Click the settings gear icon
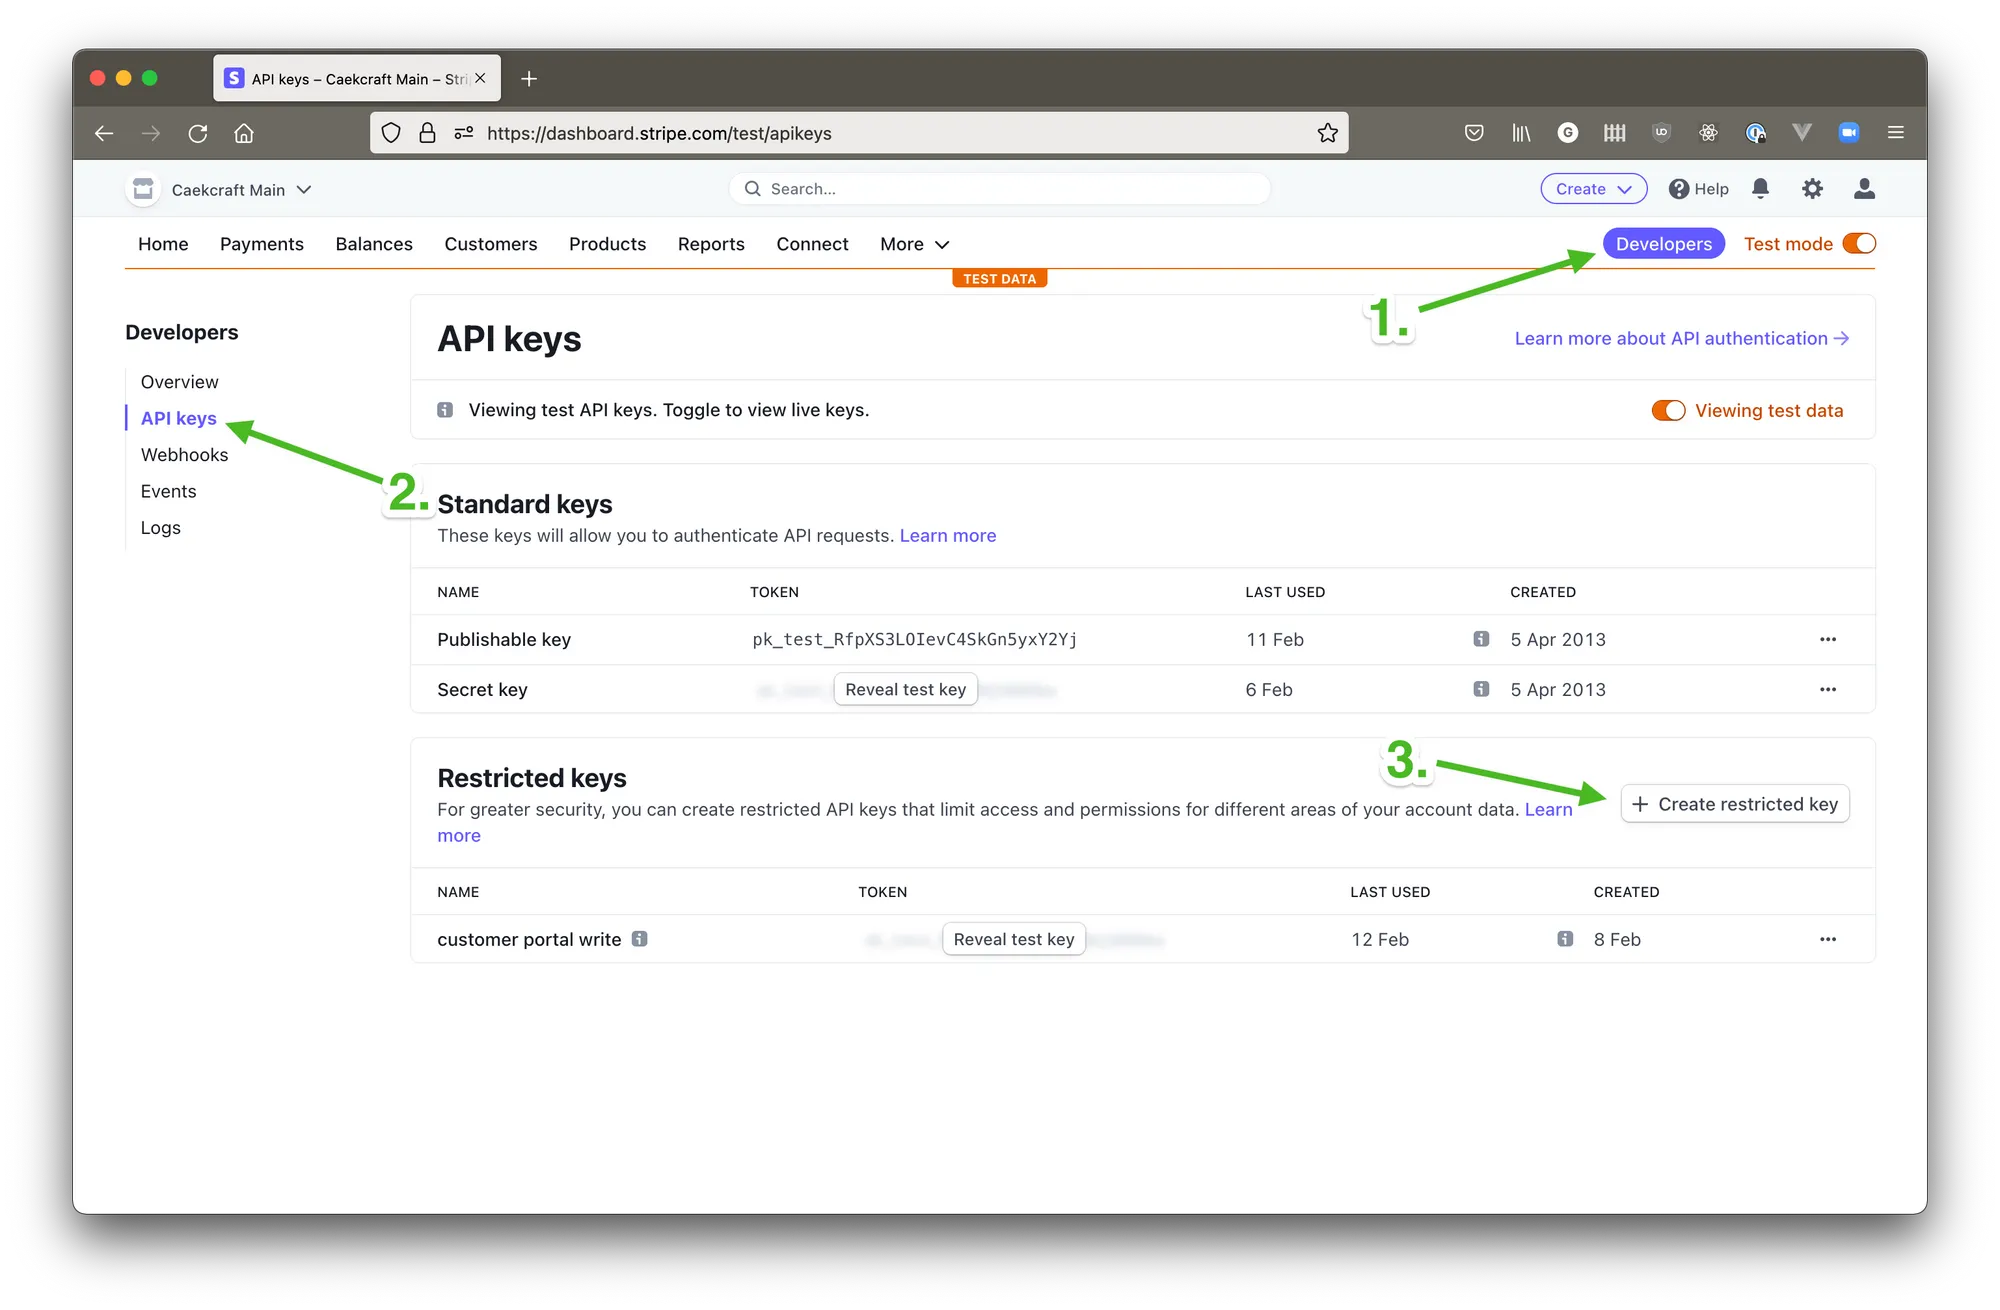 tap(1811, 187)
